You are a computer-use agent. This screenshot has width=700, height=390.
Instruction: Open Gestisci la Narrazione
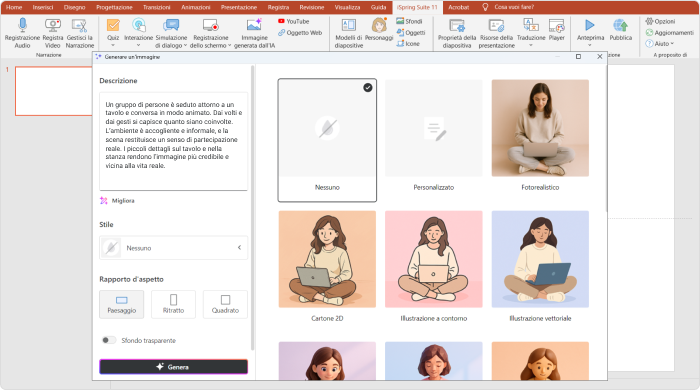pos(80,33)
